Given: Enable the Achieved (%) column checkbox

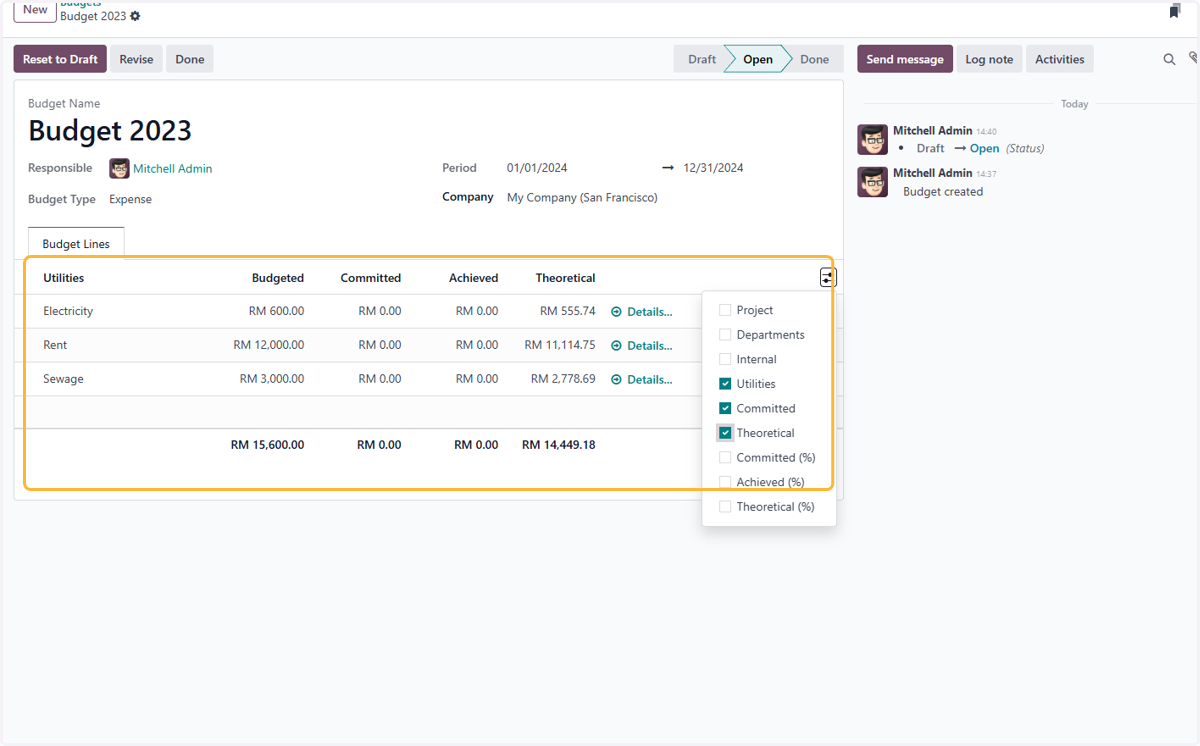Looking at the screenshot, I should click(725, 482).
